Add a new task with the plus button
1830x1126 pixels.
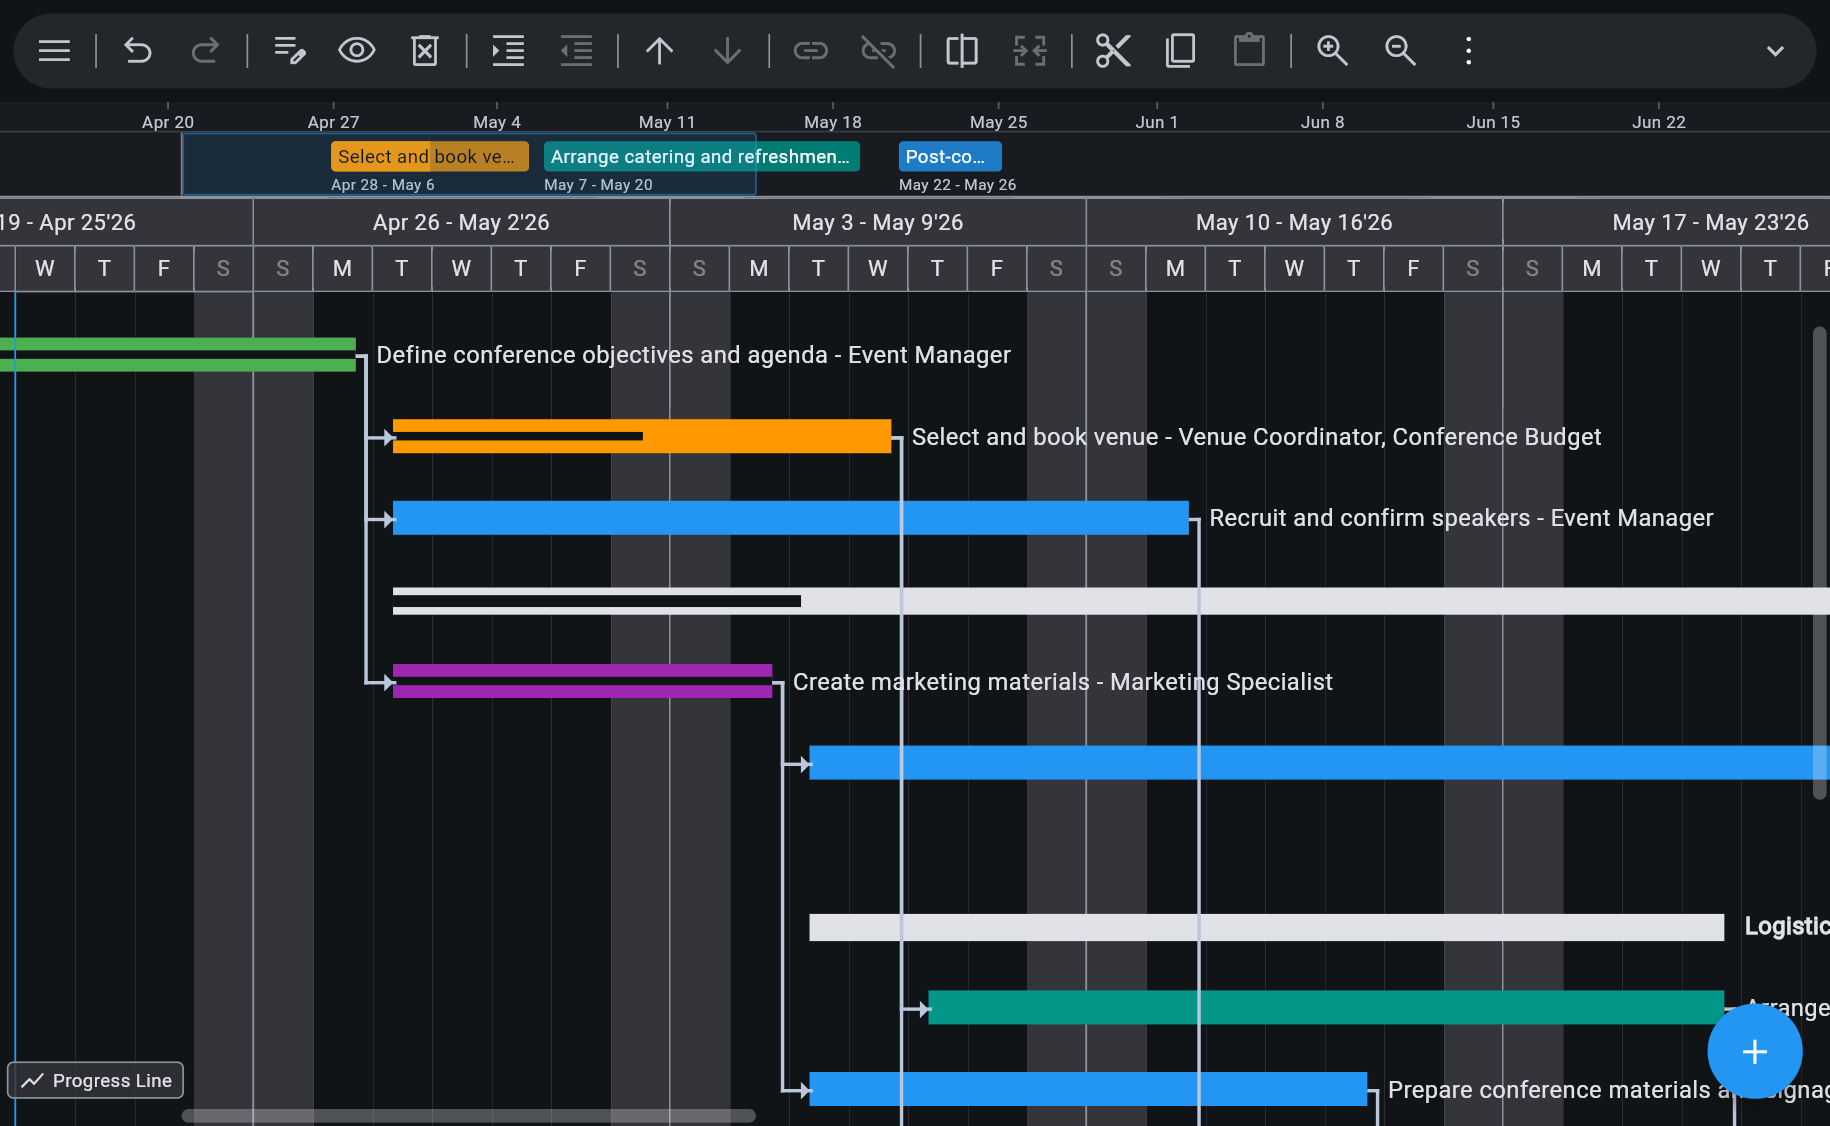click(x=1754, y=1051)
